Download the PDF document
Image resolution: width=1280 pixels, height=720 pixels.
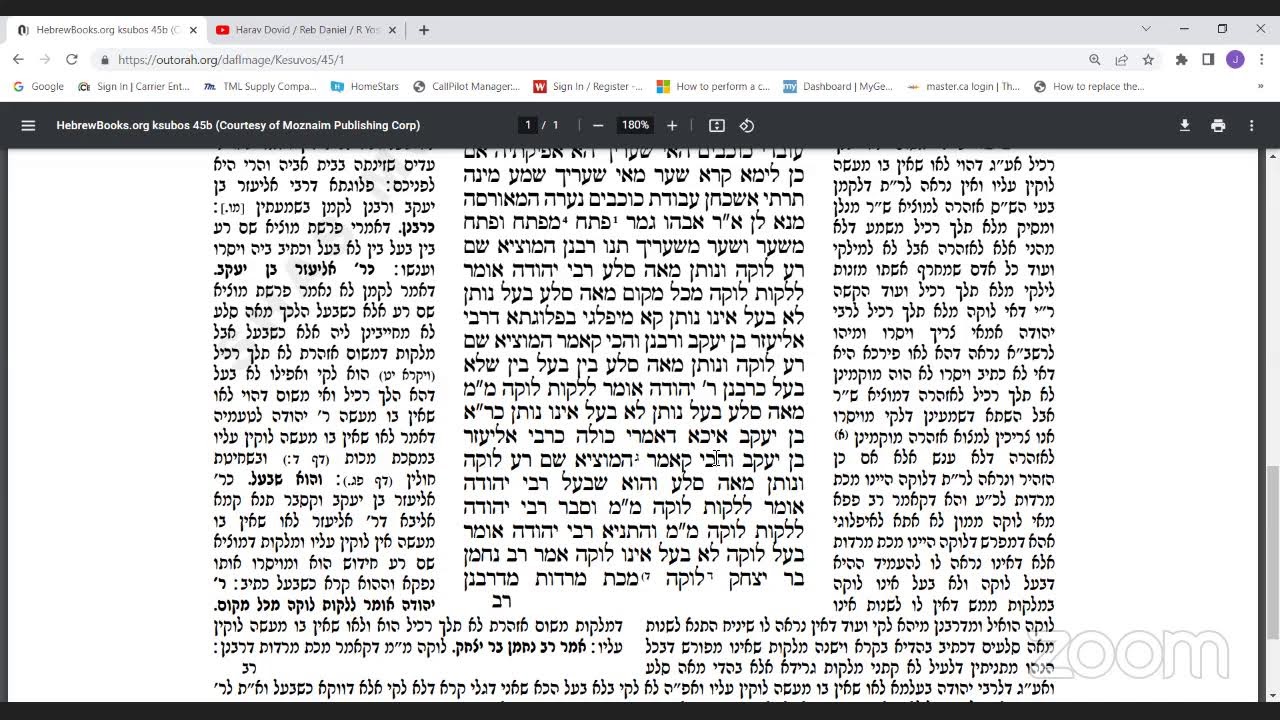(x=1185, y=125)
